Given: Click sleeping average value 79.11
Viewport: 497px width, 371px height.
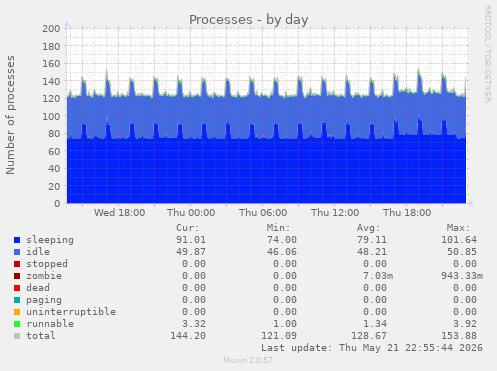Looking at the screenshot, I should pos(372,240).
